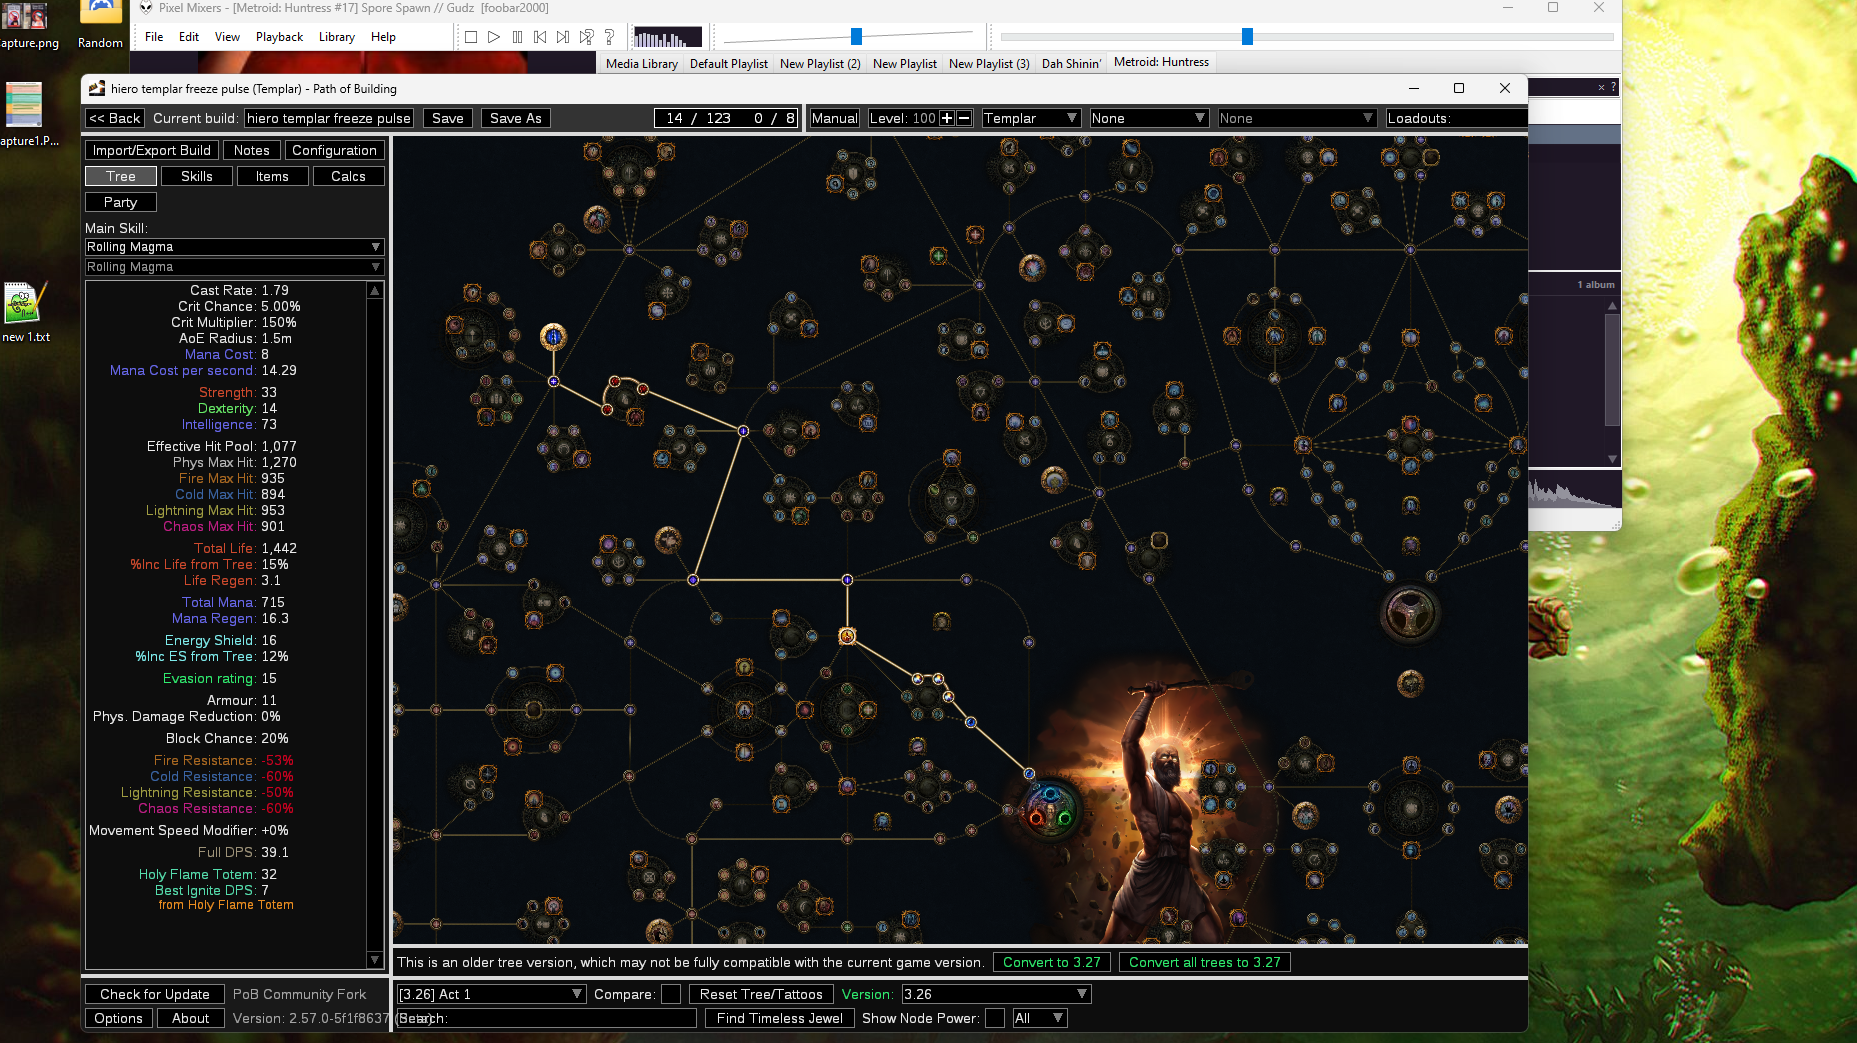Click Convert to 3.27
This screenshot has height=1043, width=1857.
[x=1052, y=962]
